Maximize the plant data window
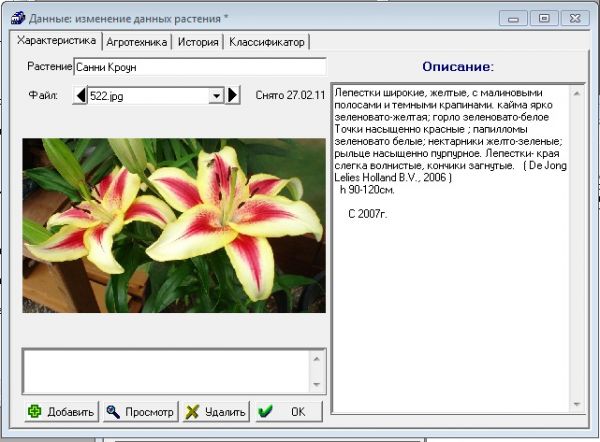 (544, 18)
